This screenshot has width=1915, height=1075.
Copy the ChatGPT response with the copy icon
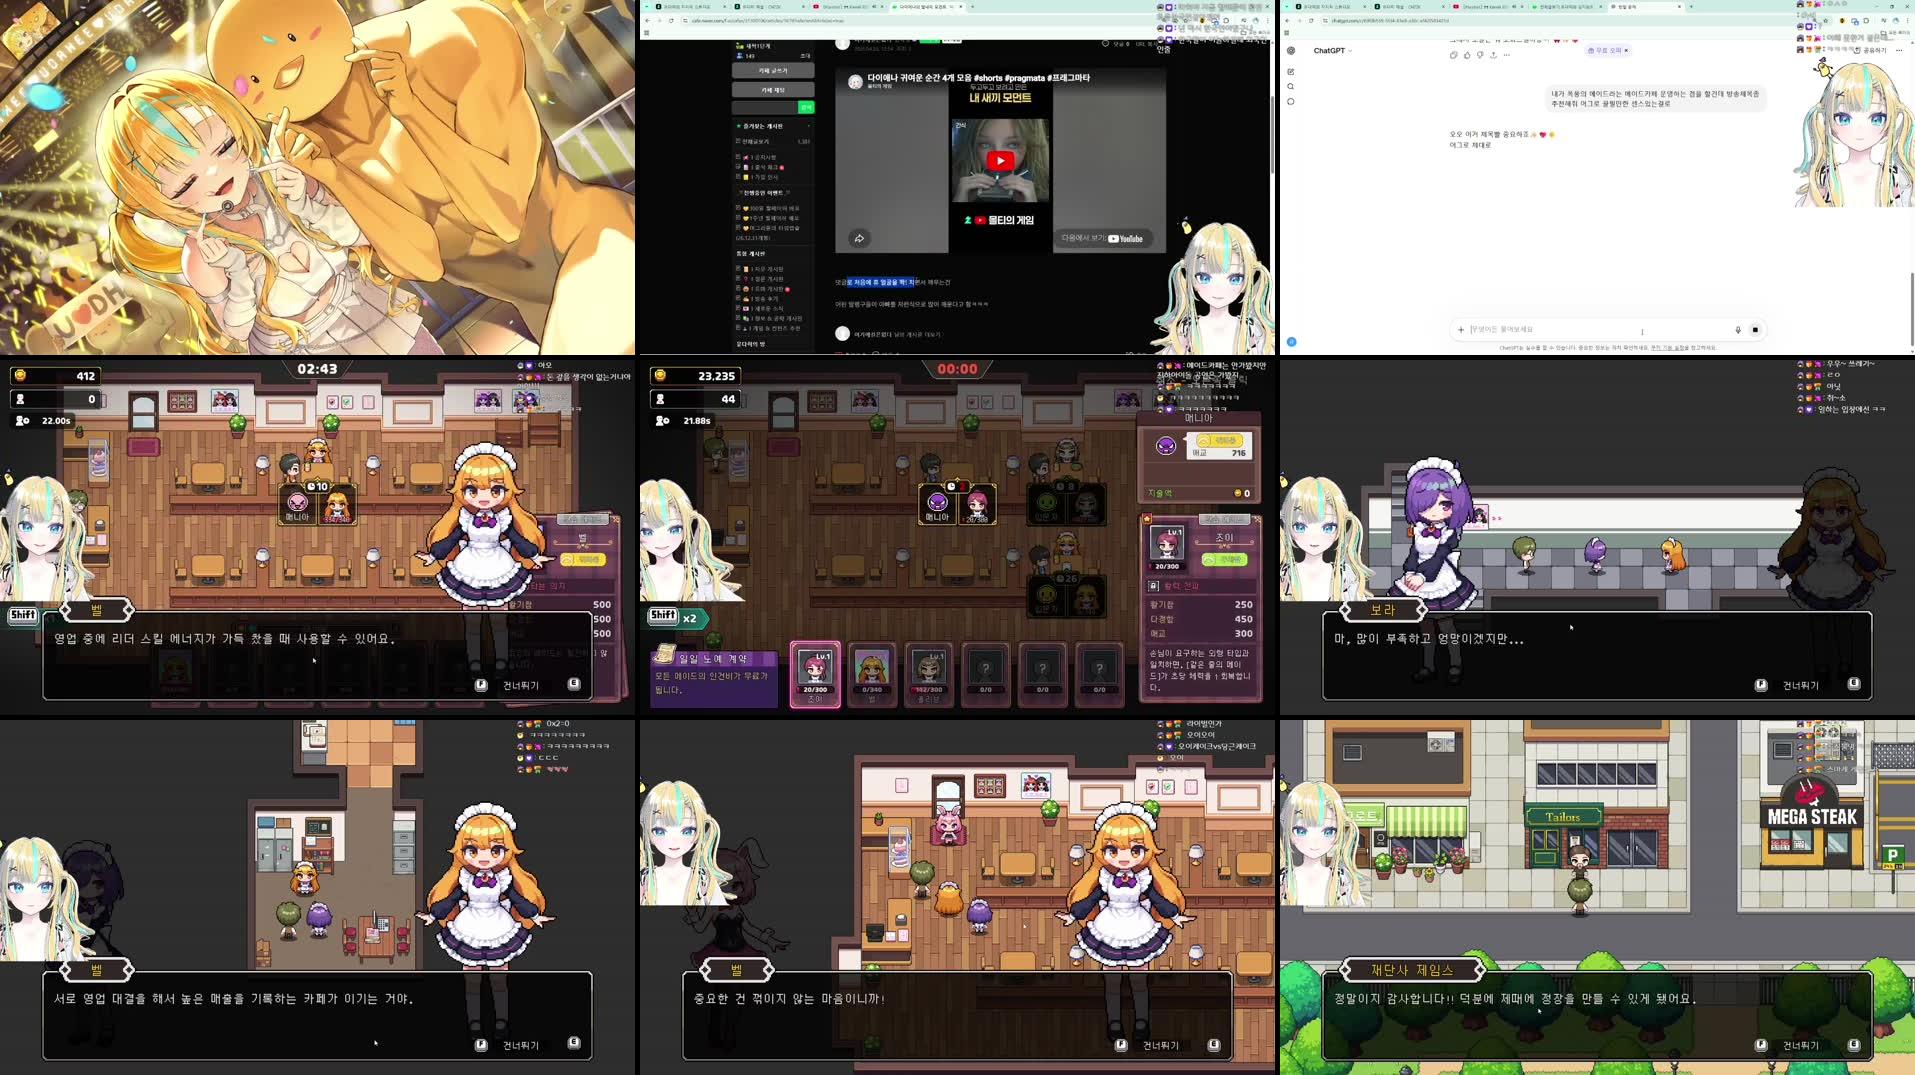1454,55
